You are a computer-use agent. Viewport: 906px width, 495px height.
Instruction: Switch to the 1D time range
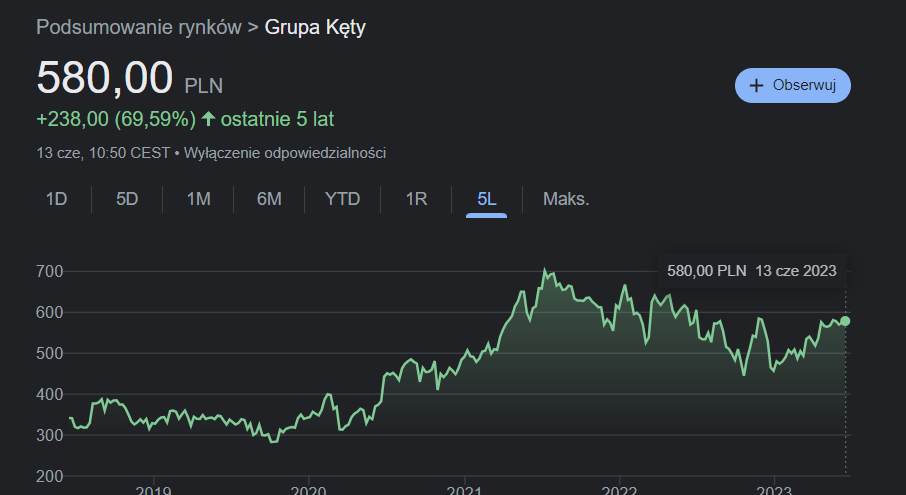pyautogui.click(x=56, y=198)
